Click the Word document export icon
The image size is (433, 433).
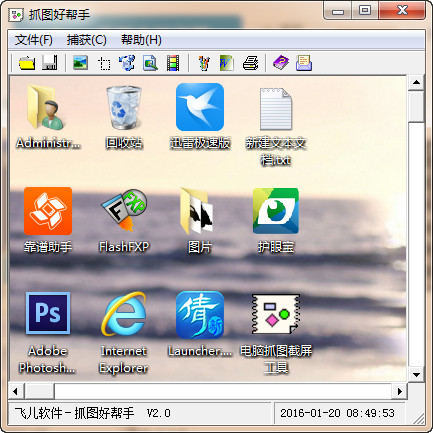[226, 63]
